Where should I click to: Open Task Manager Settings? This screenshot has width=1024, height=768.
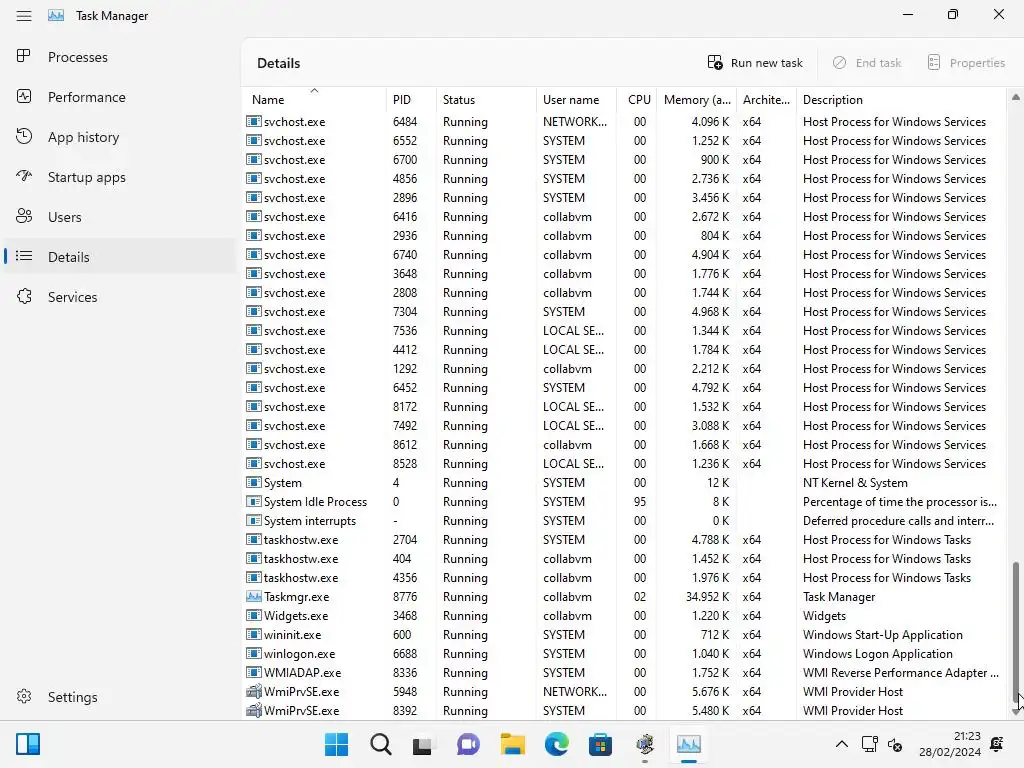pyautogui.click(x=119, y=697)
